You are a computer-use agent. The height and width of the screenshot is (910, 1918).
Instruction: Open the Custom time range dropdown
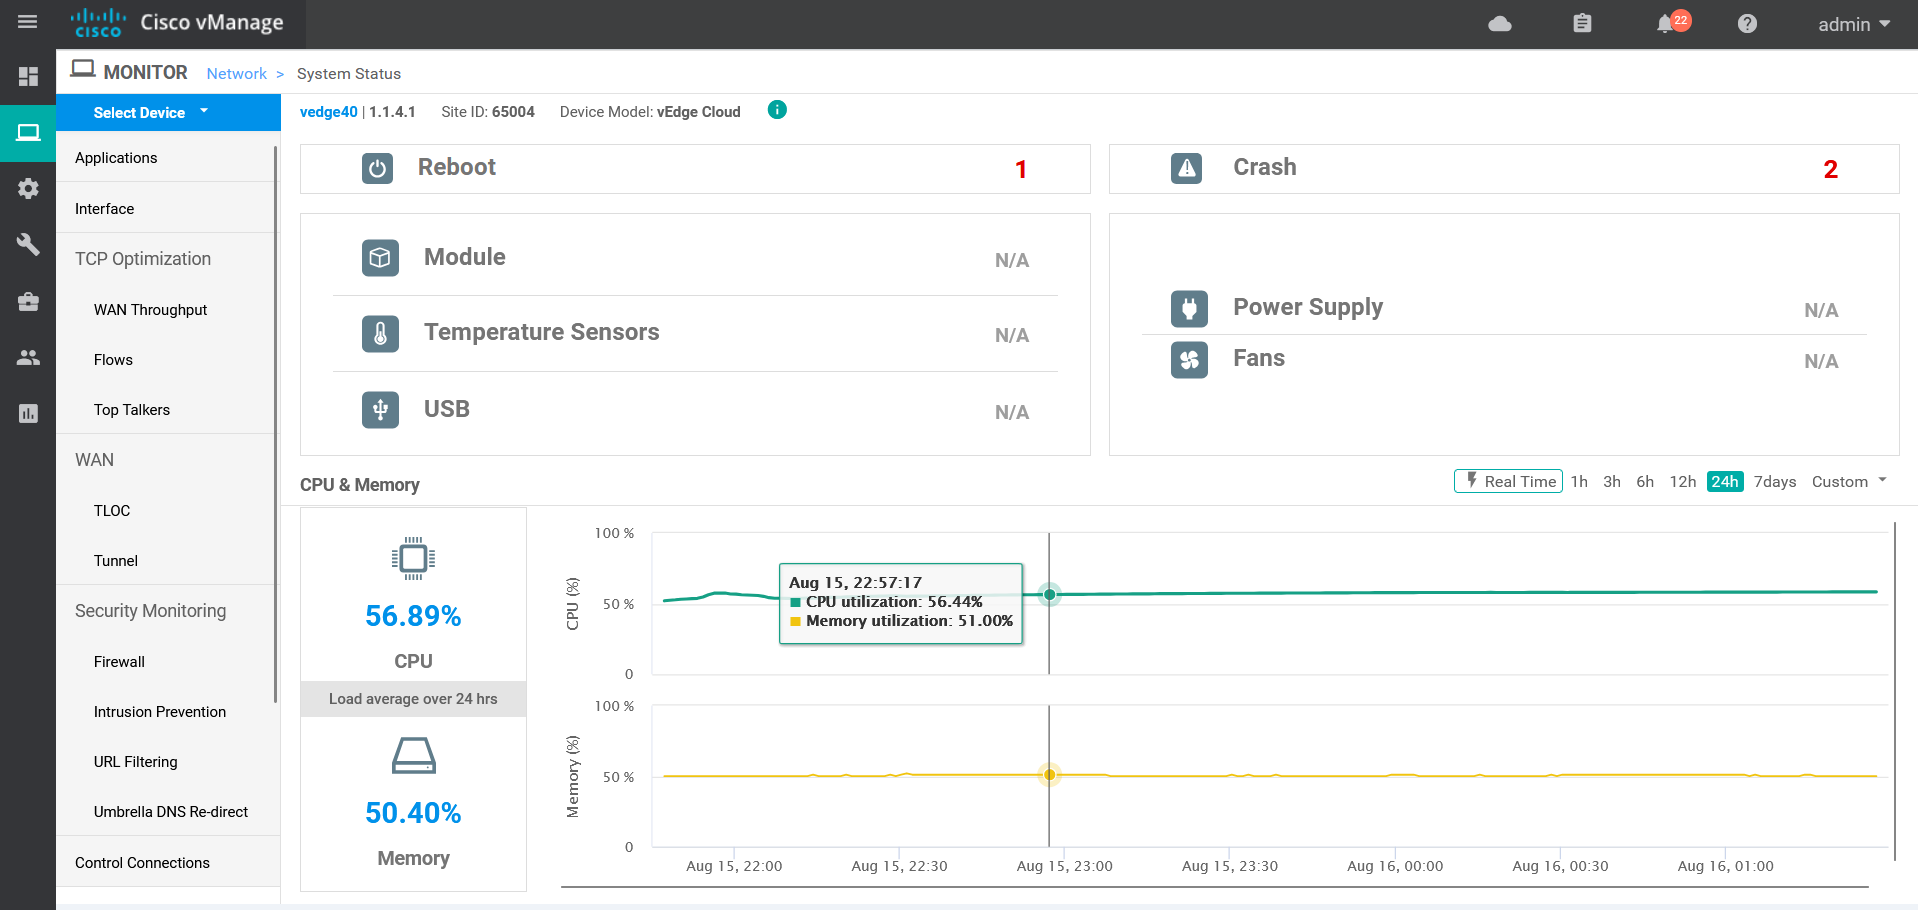coord(1849,481)
